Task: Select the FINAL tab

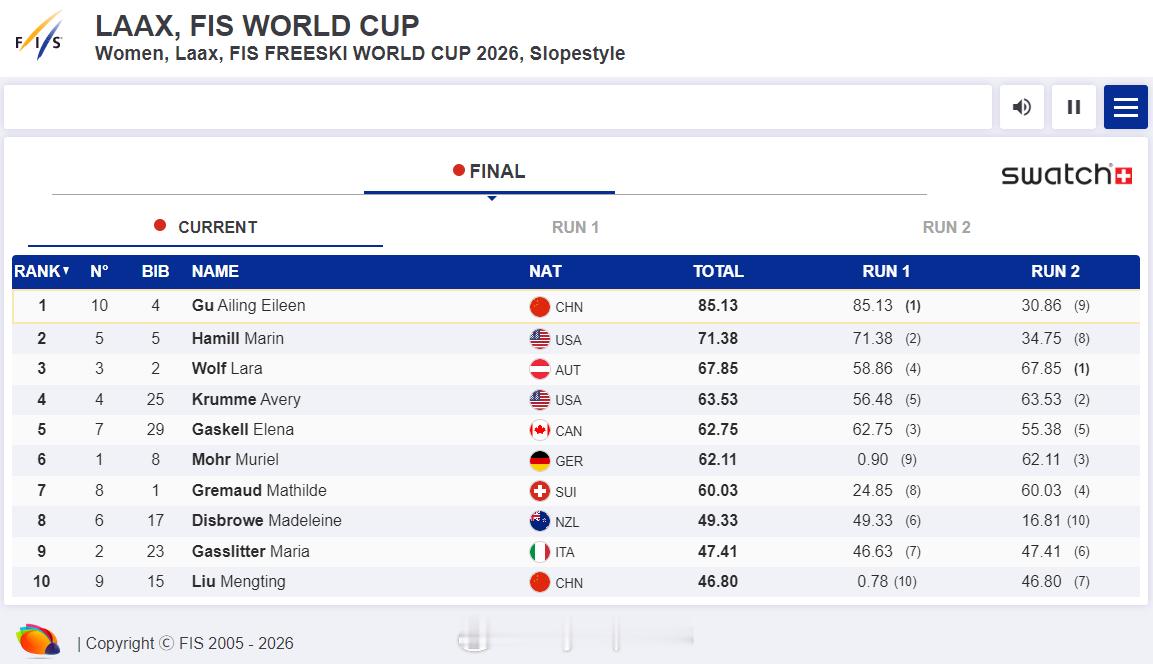Action: (x=489, y=172)
